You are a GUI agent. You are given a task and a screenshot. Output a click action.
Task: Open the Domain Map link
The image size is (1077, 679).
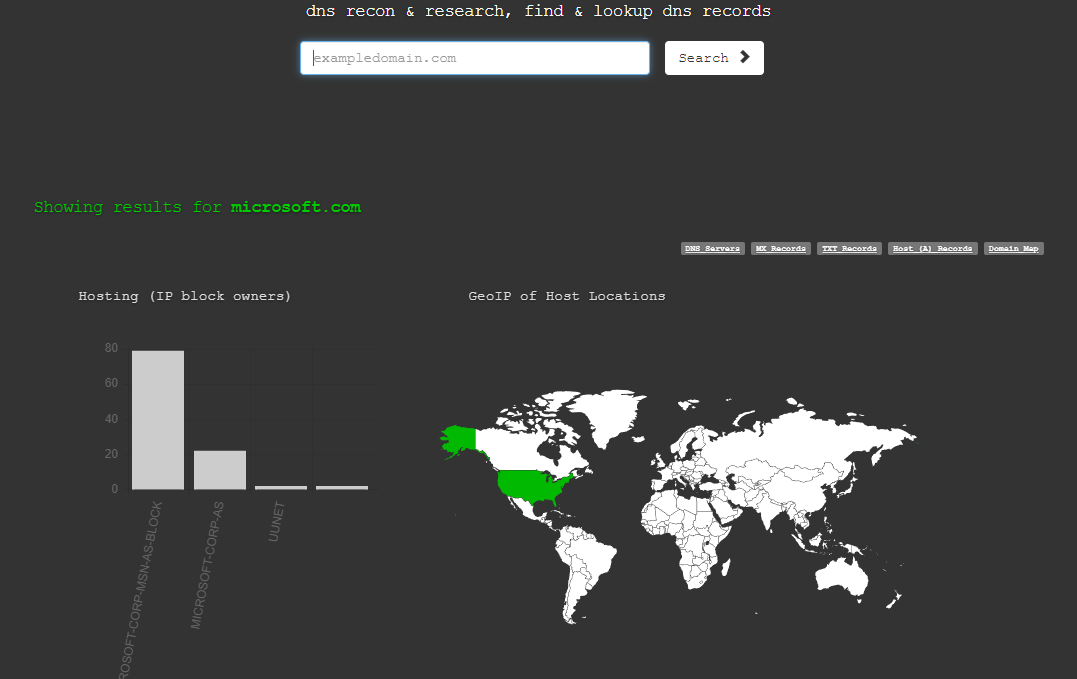pos(1013,249)
